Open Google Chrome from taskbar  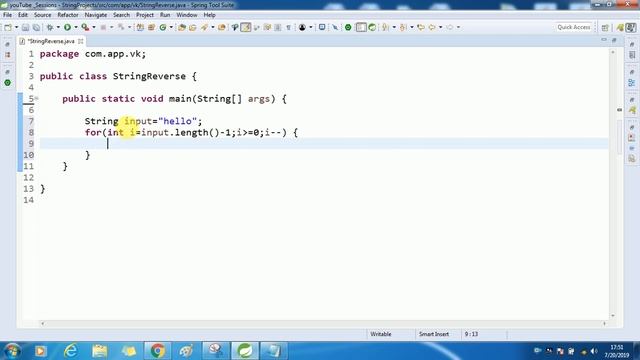(x=158, y=351)
